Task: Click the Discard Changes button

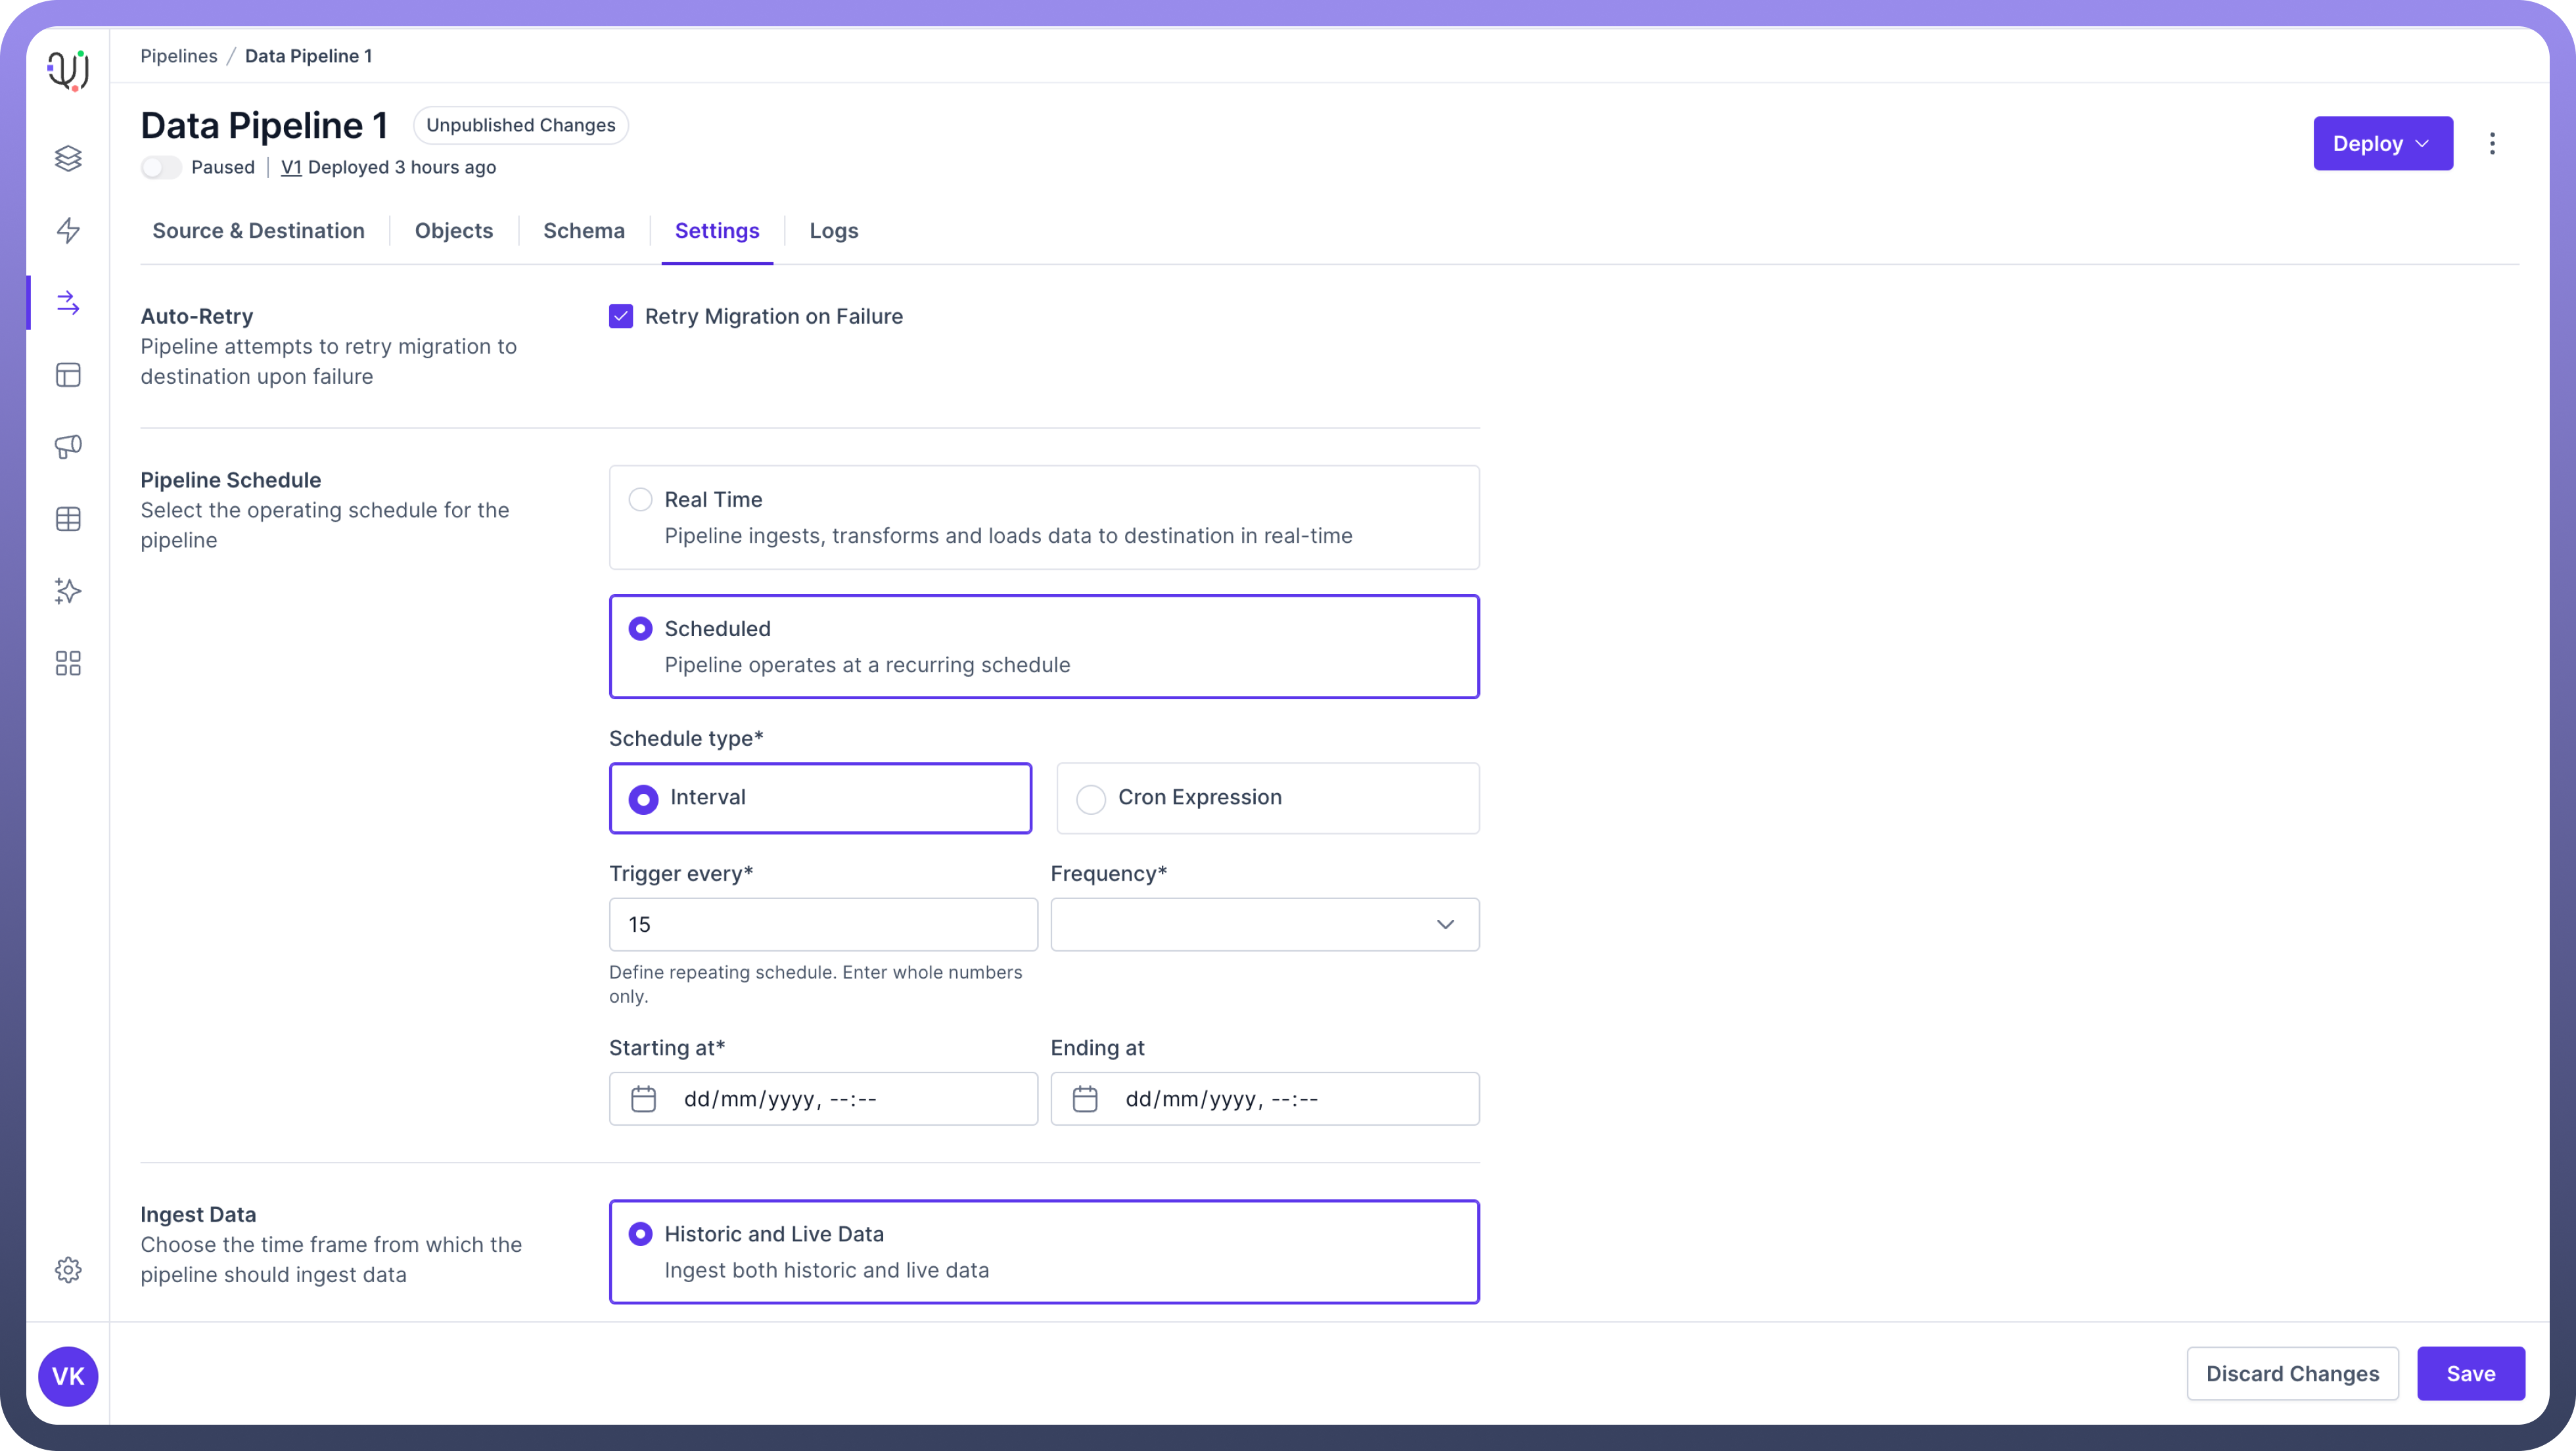Action: point(2292,1374)
